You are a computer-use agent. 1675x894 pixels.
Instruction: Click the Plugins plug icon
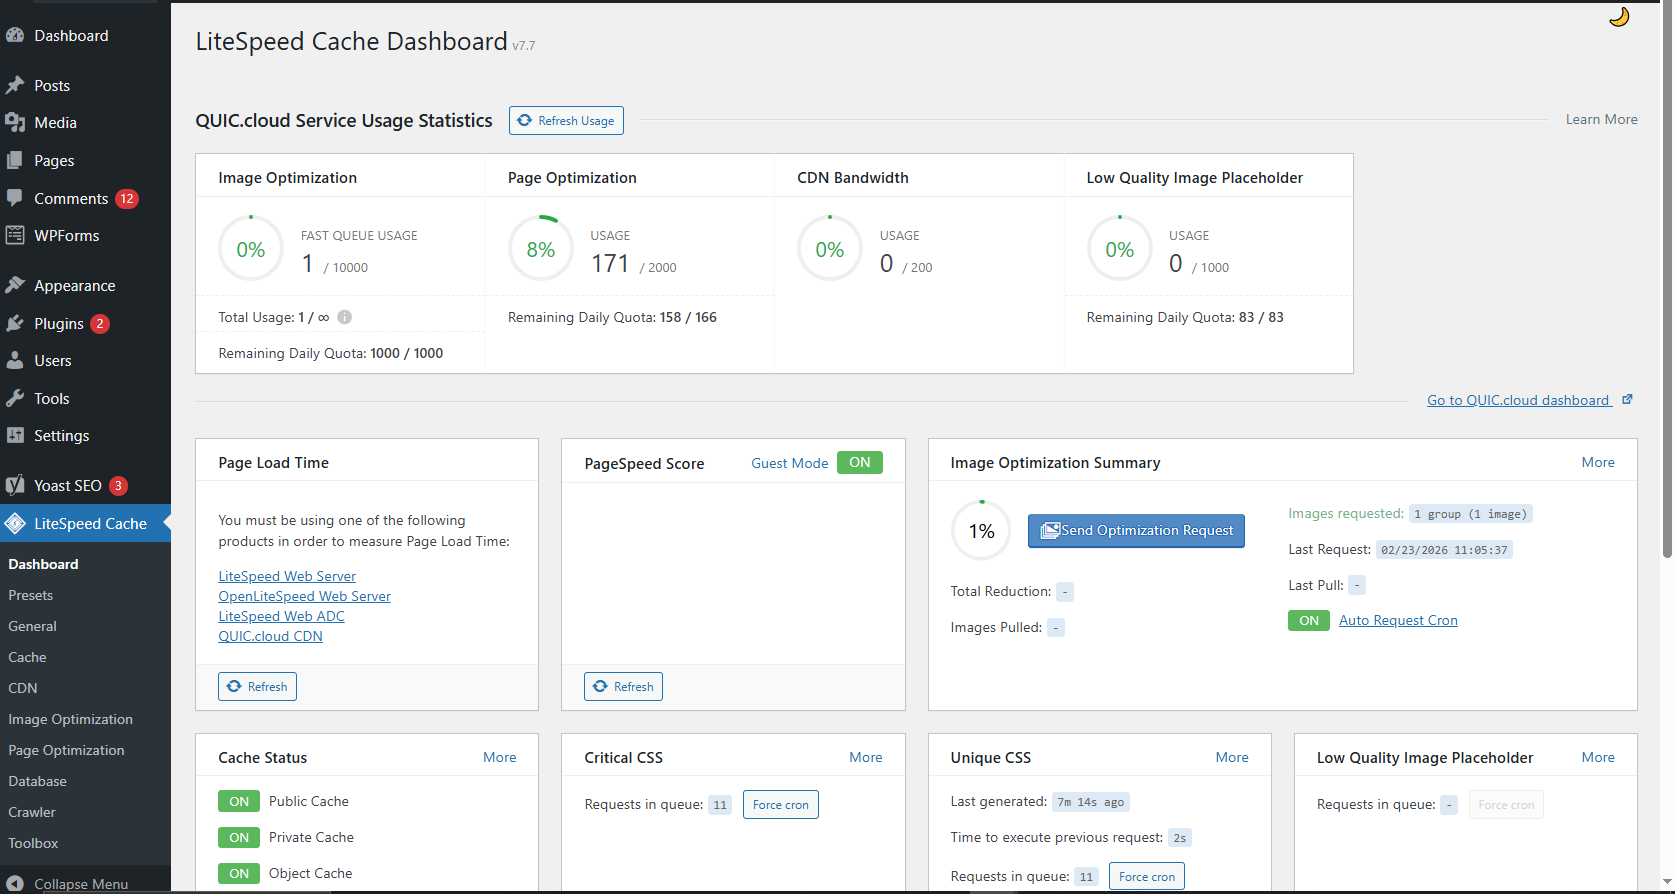tap(15, 323)
